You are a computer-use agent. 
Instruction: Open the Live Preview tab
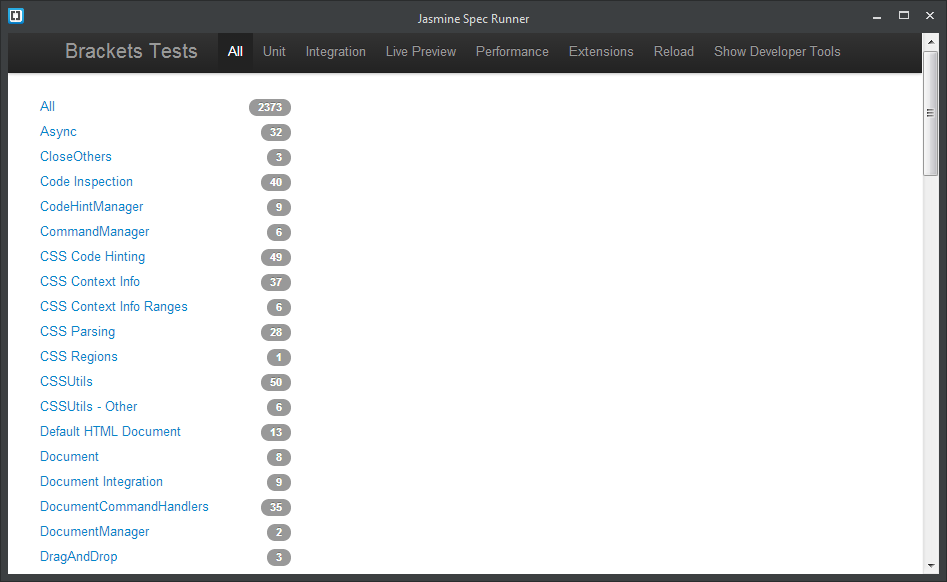(421, 52)
